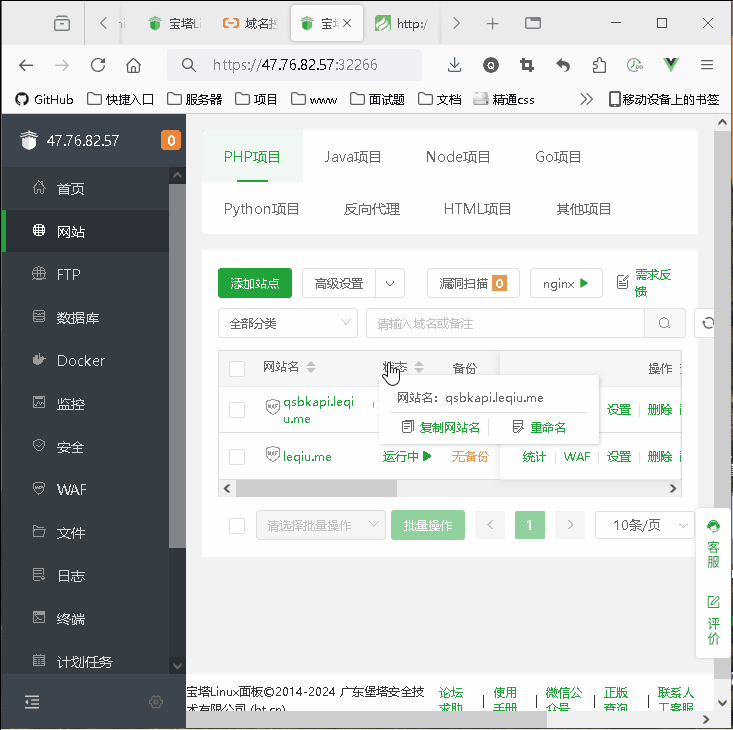Click 重命名 in the popup

tap(539, 427)
